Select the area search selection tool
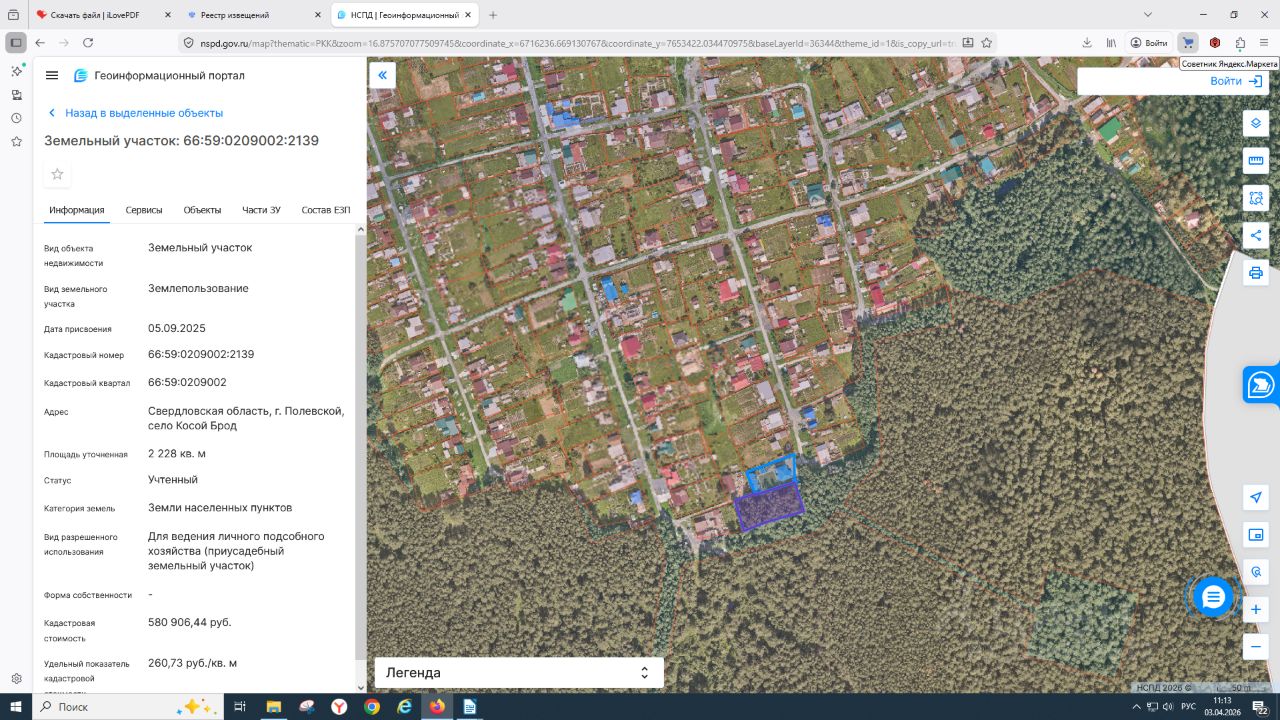Viewport: 1280px width, 720px height. pos(1256,198)
